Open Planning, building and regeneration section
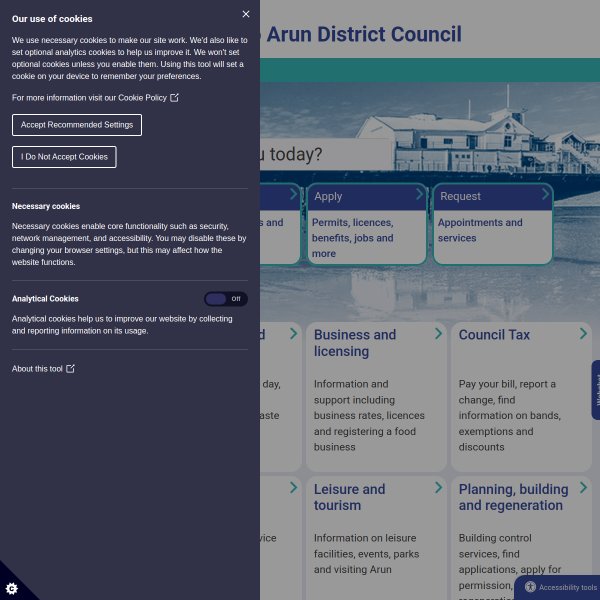The image size is (600, 600). [x=514, y=497]
